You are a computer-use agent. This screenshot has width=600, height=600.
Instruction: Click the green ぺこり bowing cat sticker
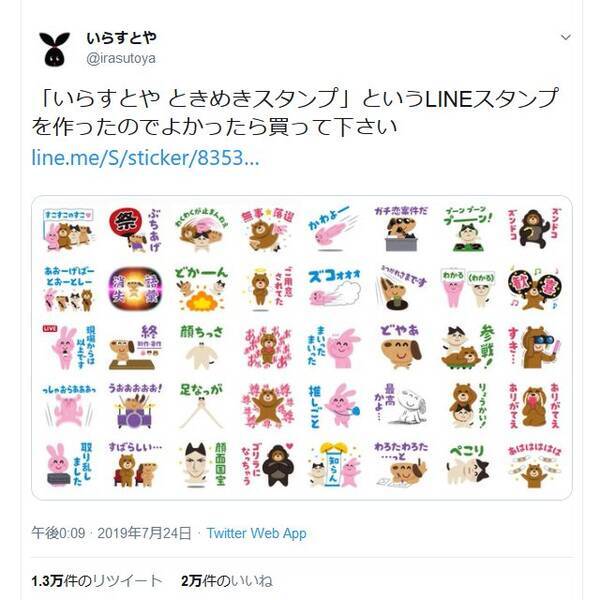(468, 465)
